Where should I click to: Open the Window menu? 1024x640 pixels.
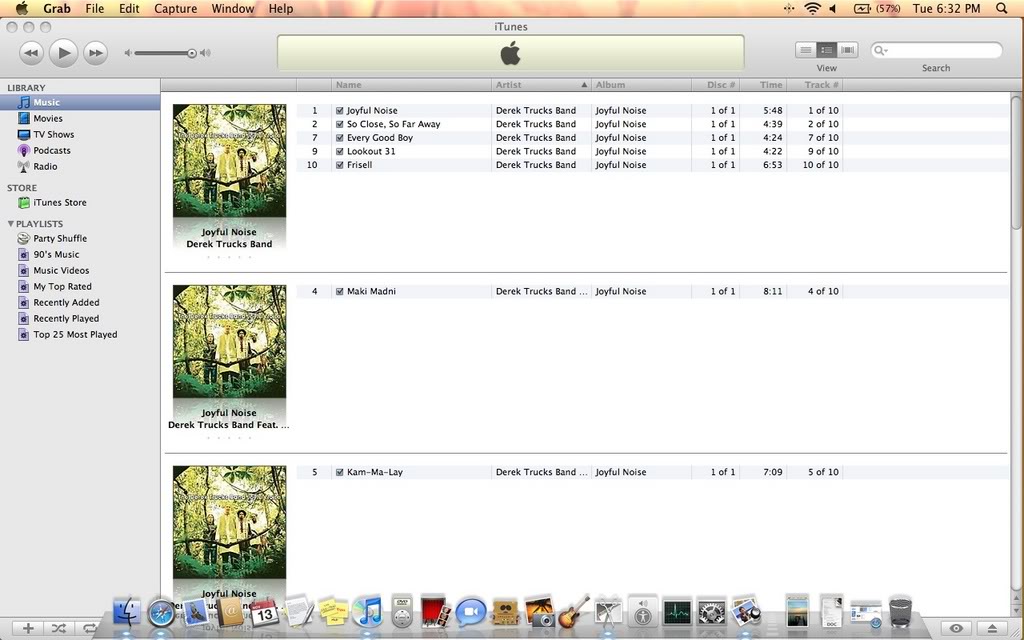point(232,8)
